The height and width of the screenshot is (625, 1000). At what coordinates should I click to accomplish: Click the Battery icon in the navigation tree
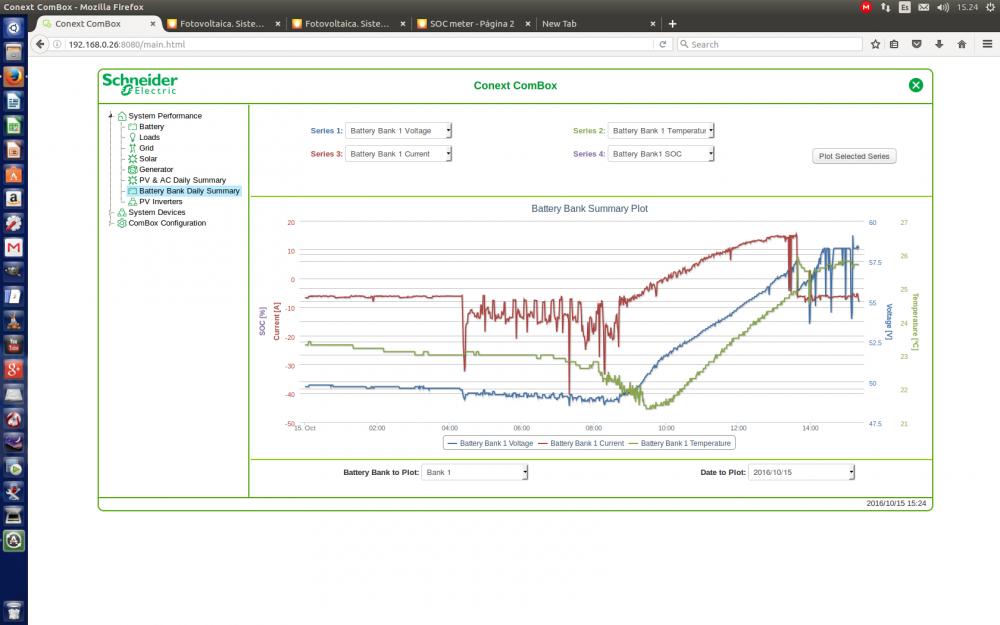click(x=133, y=126)
